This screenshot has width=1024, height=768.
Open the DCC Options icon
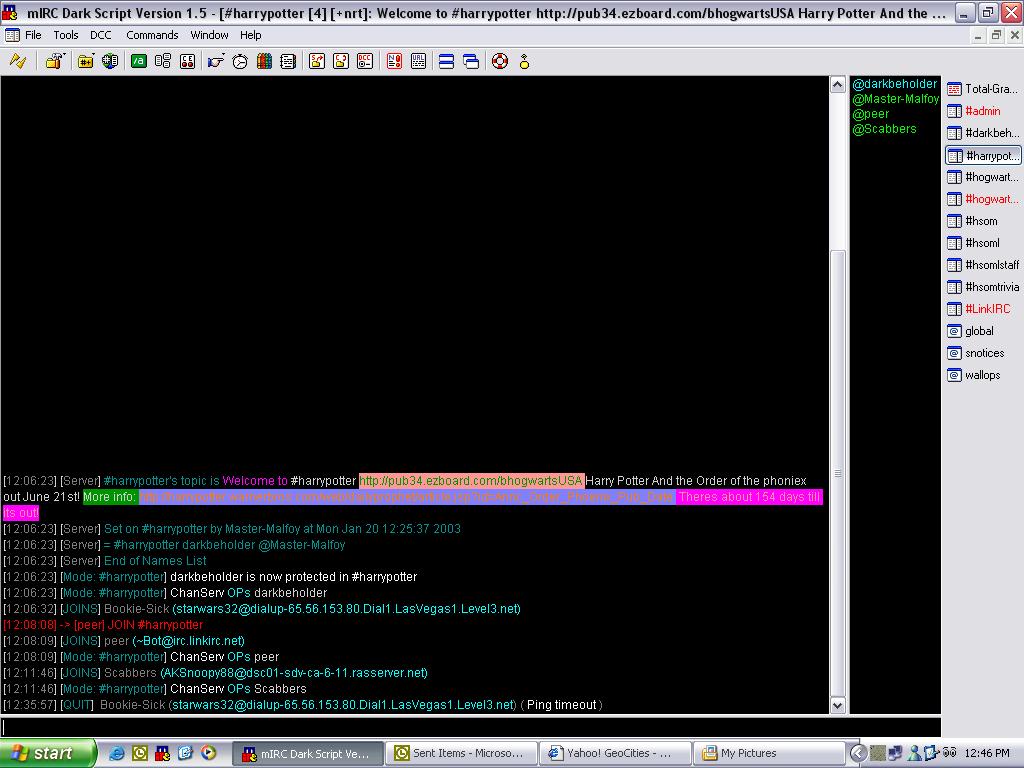pyautogui.click(x=365, y=62)
